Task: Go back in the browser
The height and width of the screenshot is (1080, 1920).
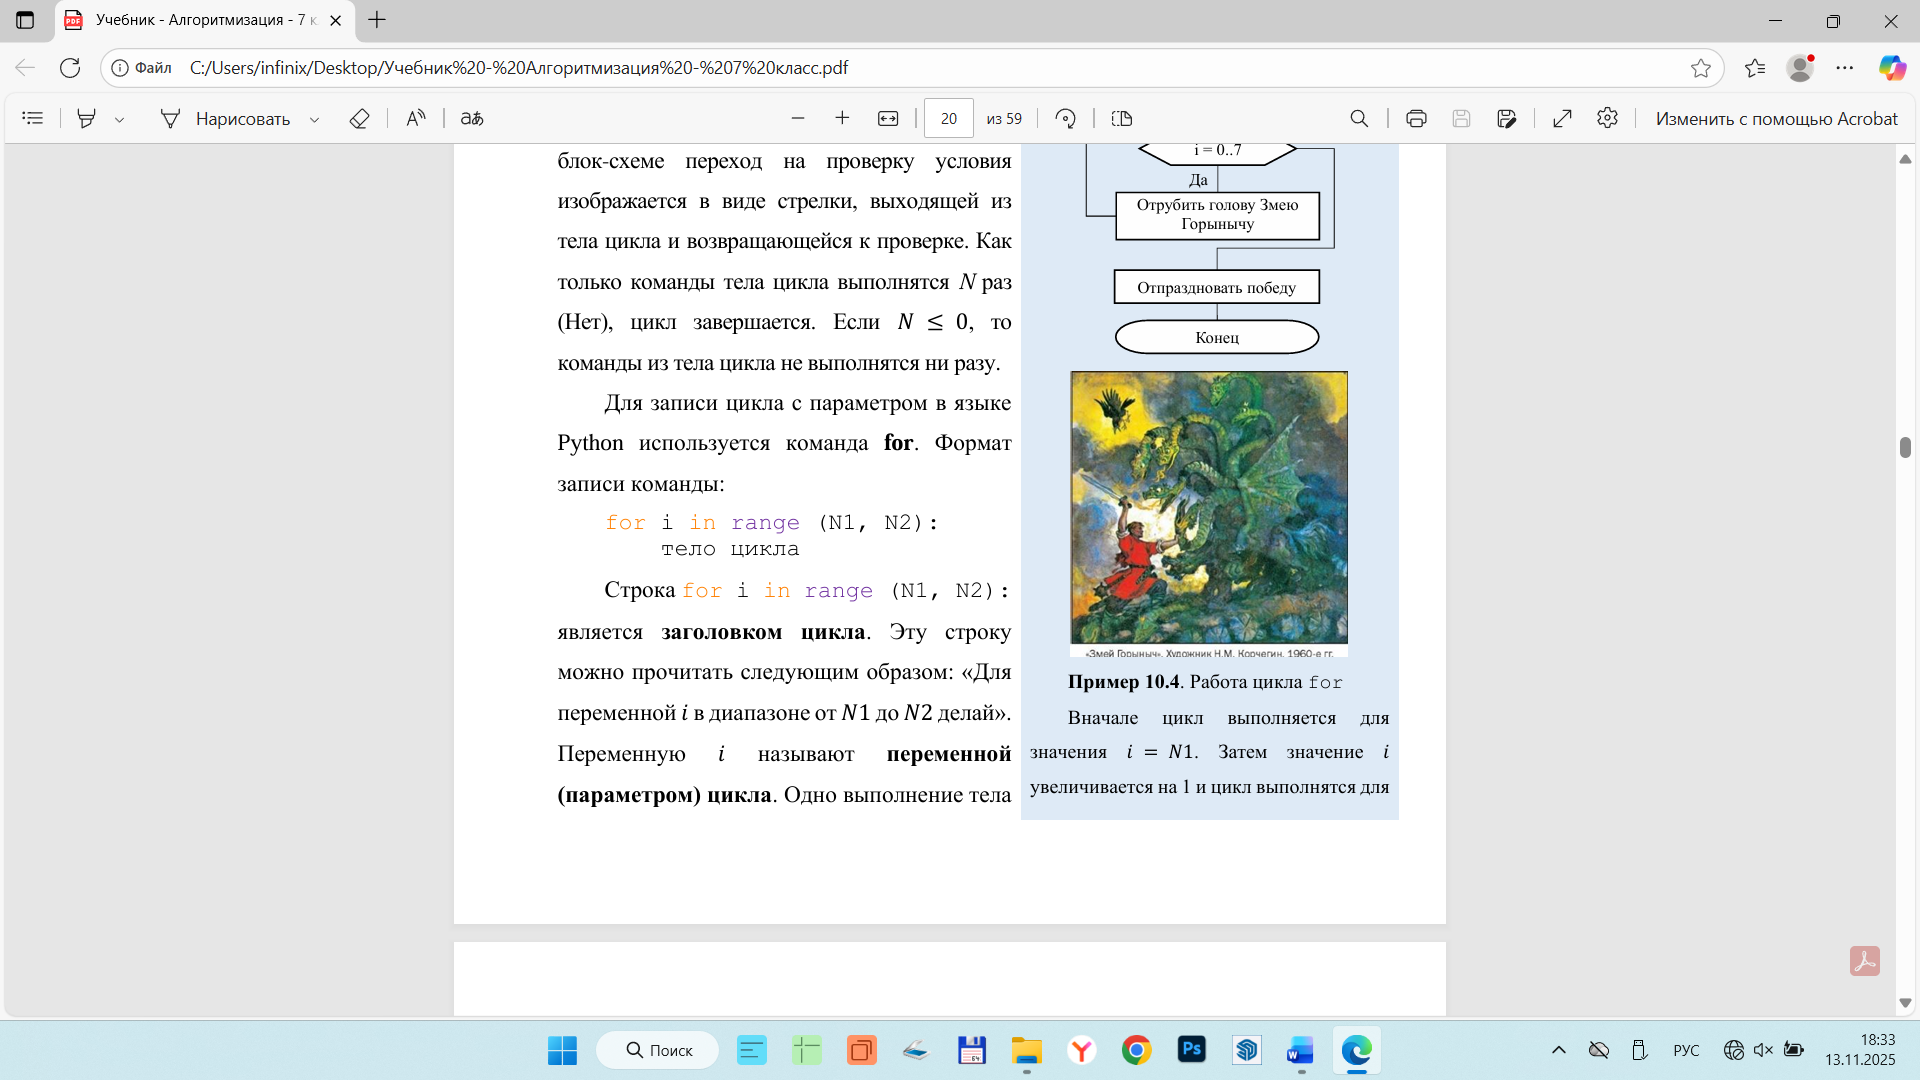Action: point(25,67)
